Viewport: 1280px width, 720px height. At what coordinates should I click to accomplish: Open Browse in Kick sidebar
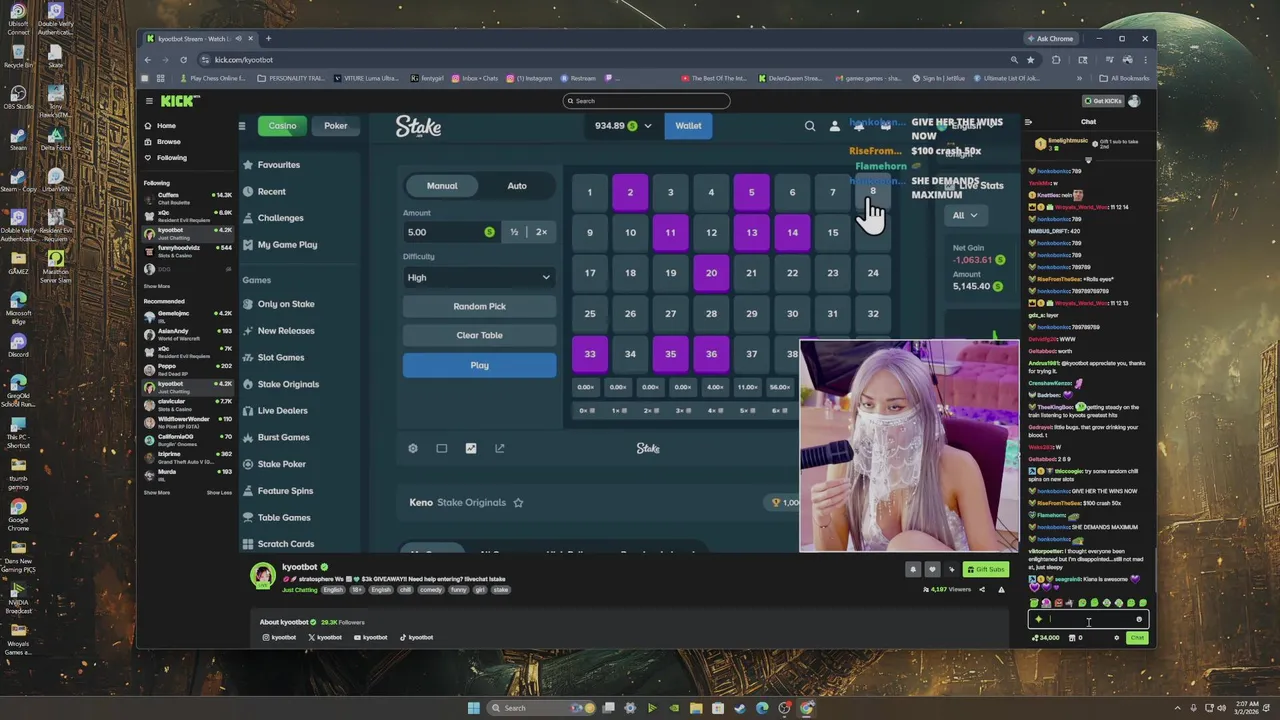pos(169,142)
